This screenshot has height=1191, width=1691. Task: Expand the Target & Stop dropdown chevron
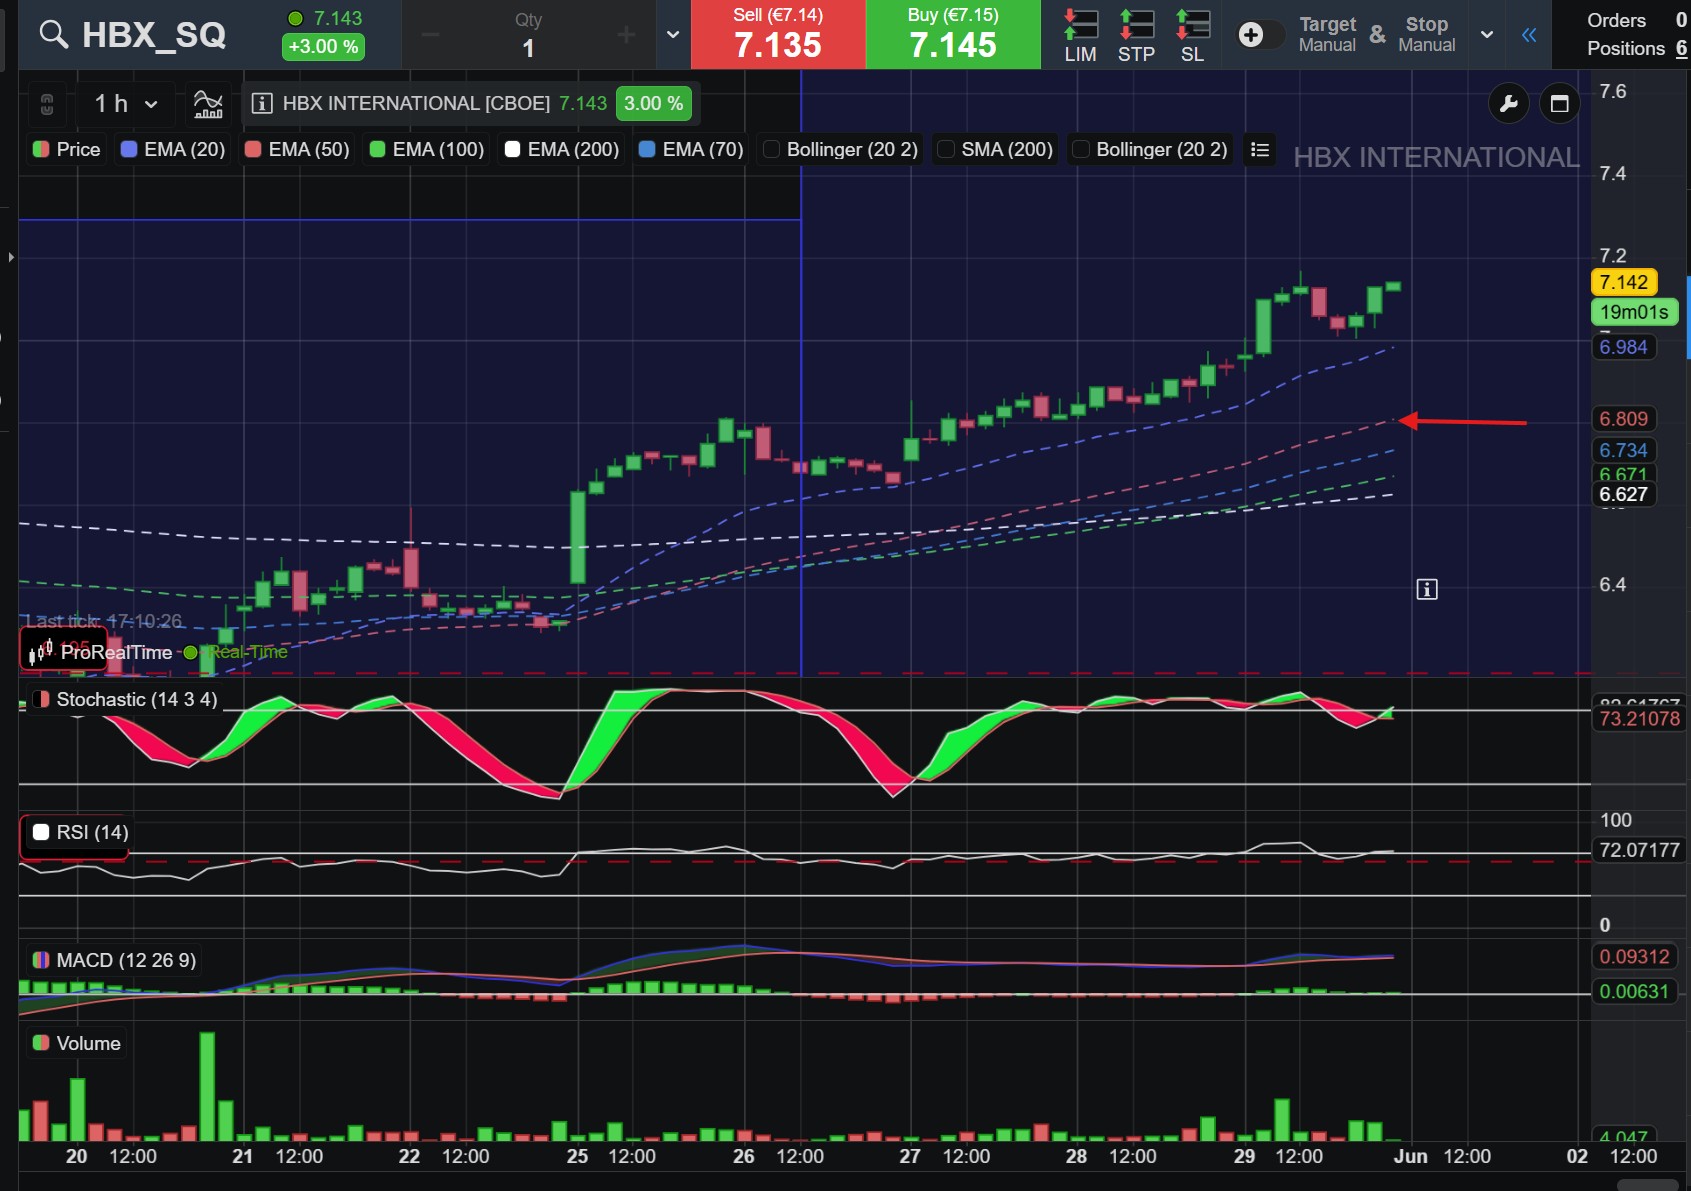pyautogui.click(x=1487, y=35)
